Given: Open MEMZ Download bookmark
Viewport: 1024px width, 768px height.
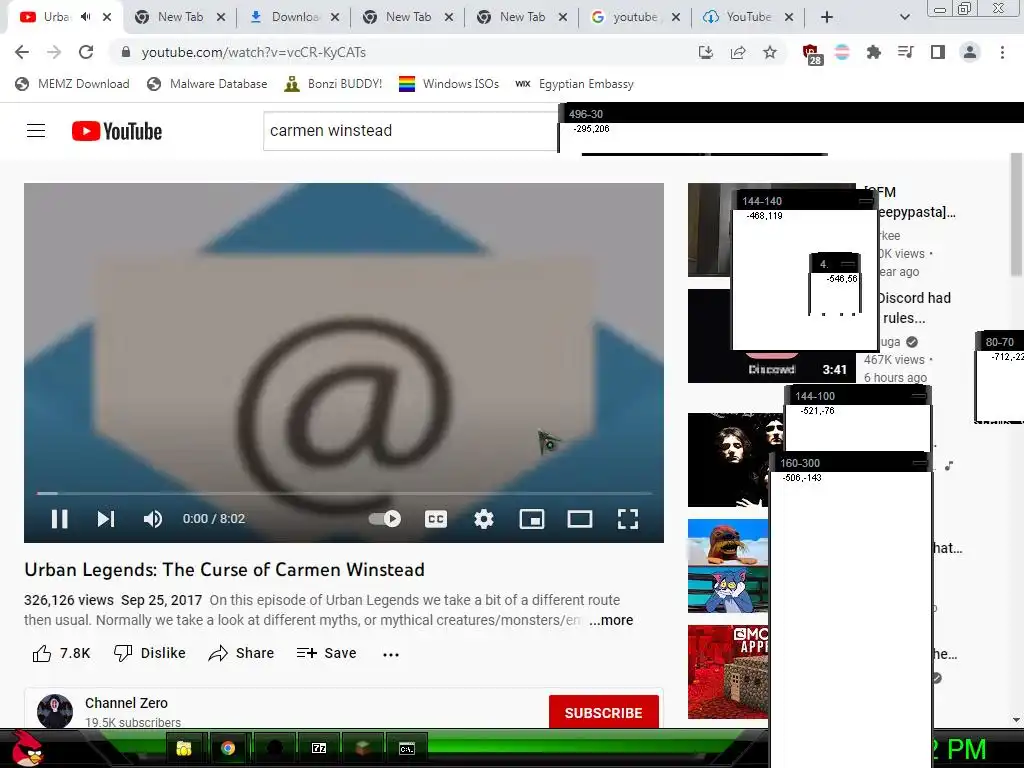Looking at the screenshot, I should (72, 84).
